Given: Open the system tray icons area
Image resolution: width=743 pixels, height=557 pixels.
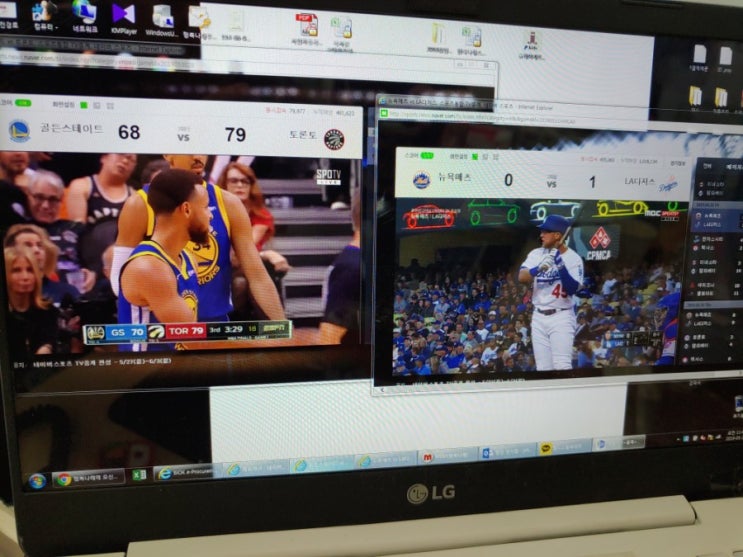Looking at the screenshot, I should pos(699,439).
